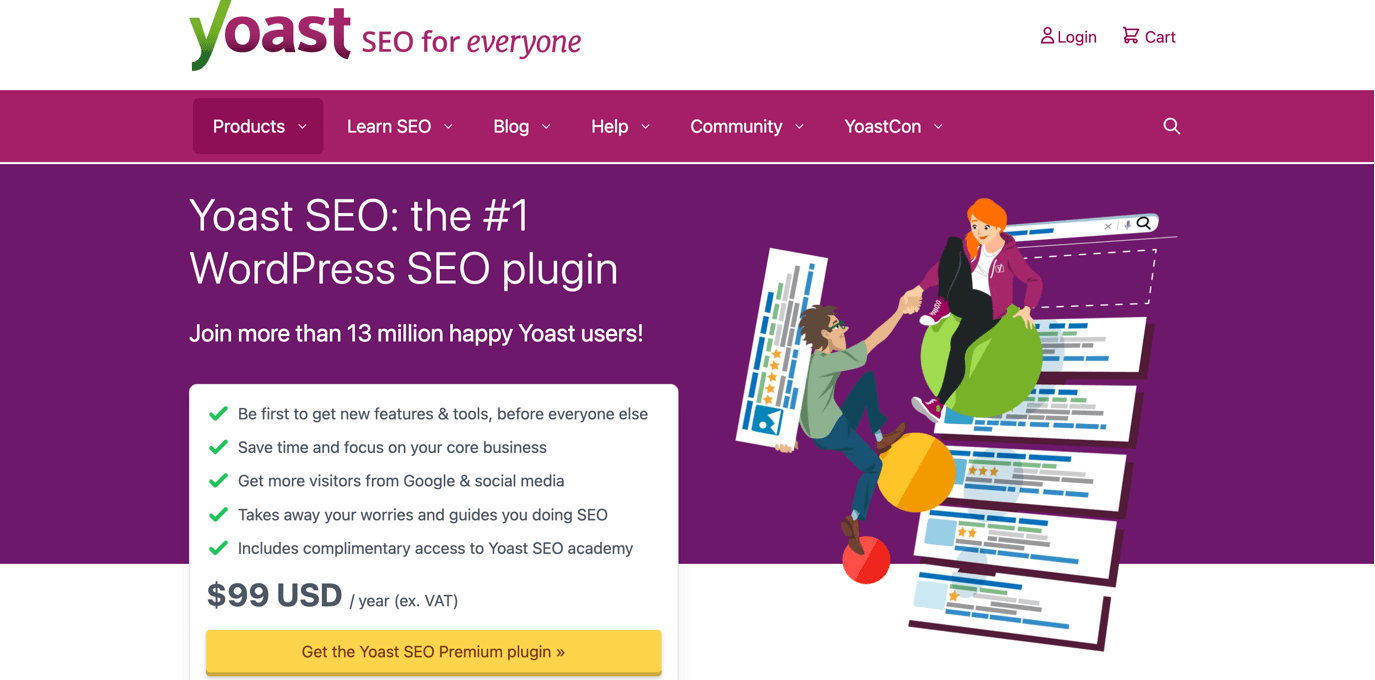Click the 'Yoast SEO: the #1 WordPress SEO plugin' heading
This screenshot has height=680, width=1375.
point(404,242)
